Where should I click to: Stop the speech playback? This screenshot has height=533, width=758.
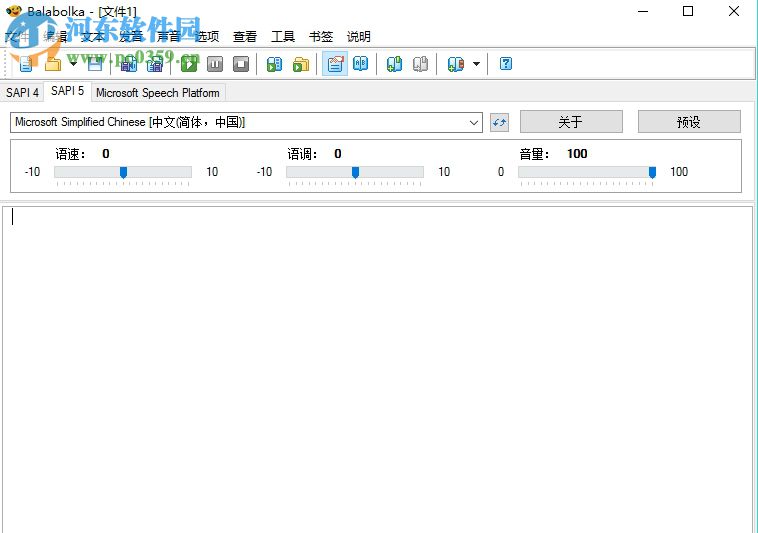(x=241, y=64)
